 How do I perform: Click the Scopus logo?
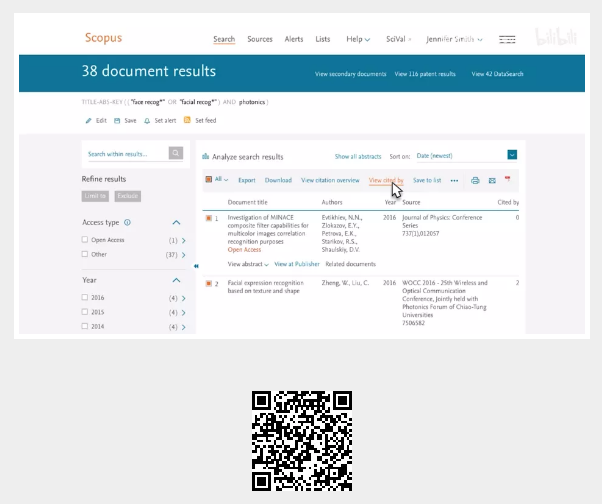tap(103, 38)
